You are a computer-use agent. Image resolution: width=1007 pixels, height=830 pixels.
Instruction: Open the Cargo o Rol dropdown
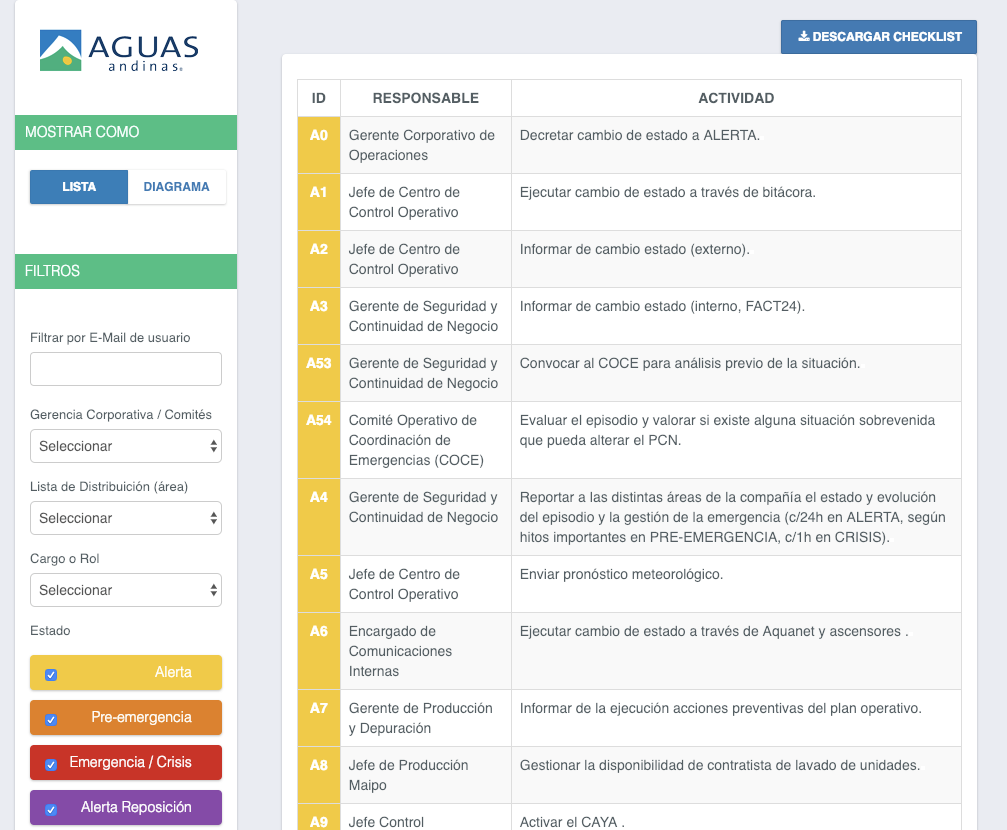click(126, 590)
